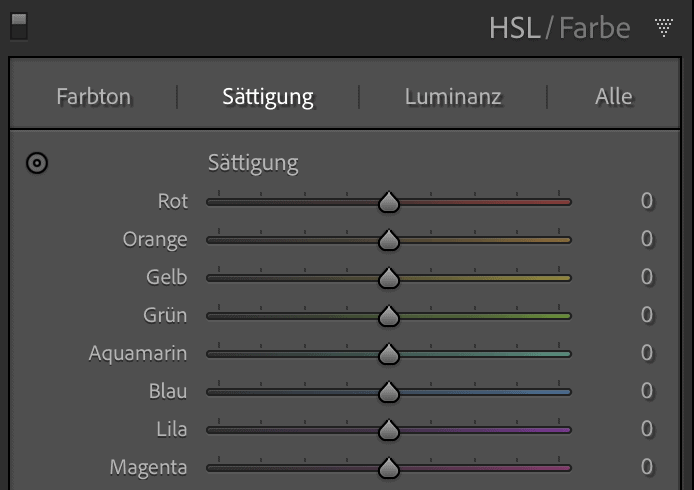Click the Rot saturation slider handle

click(389, 202)
